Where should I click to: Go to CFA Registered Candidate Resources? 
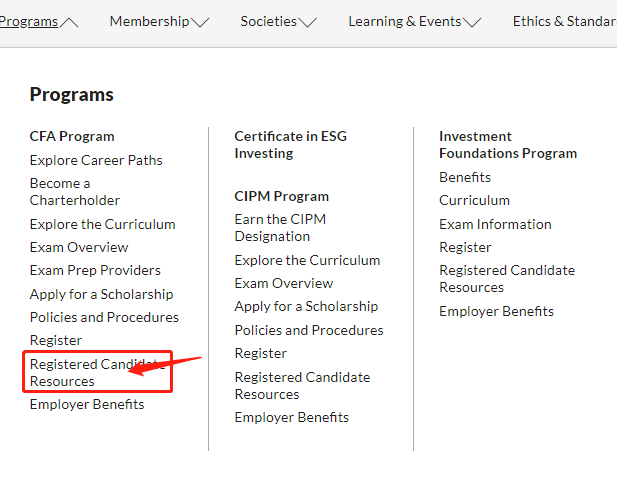point(90,372)
